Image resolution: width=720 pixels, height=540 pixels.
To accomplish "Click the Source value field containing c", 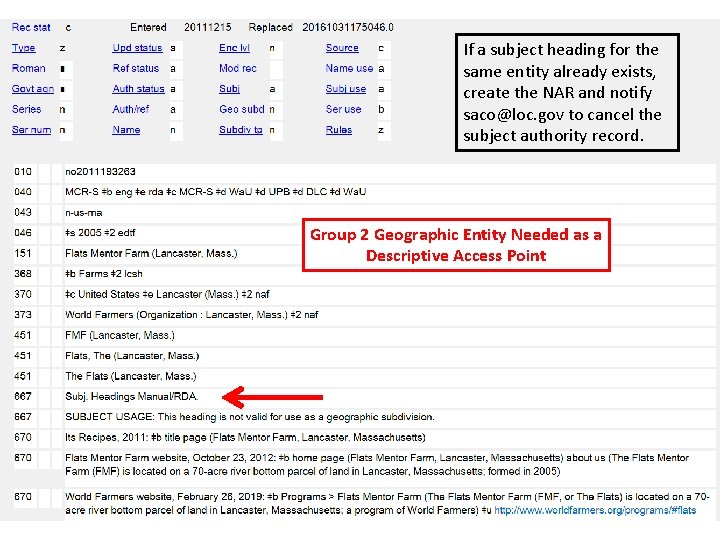I will click(x=384, y=48).
